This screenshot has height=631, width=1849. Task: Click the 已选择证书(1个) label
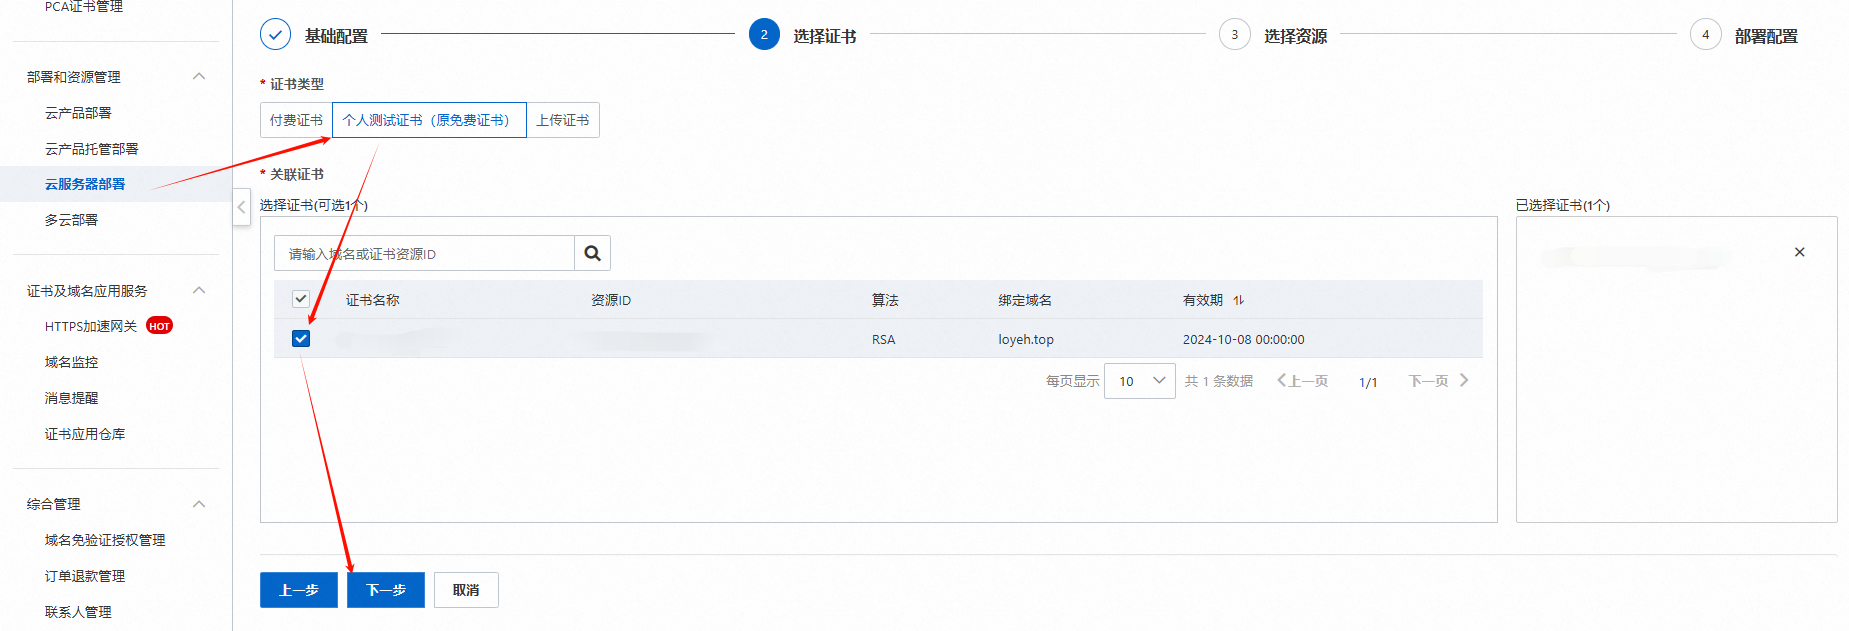click(x=1563, y=205)
